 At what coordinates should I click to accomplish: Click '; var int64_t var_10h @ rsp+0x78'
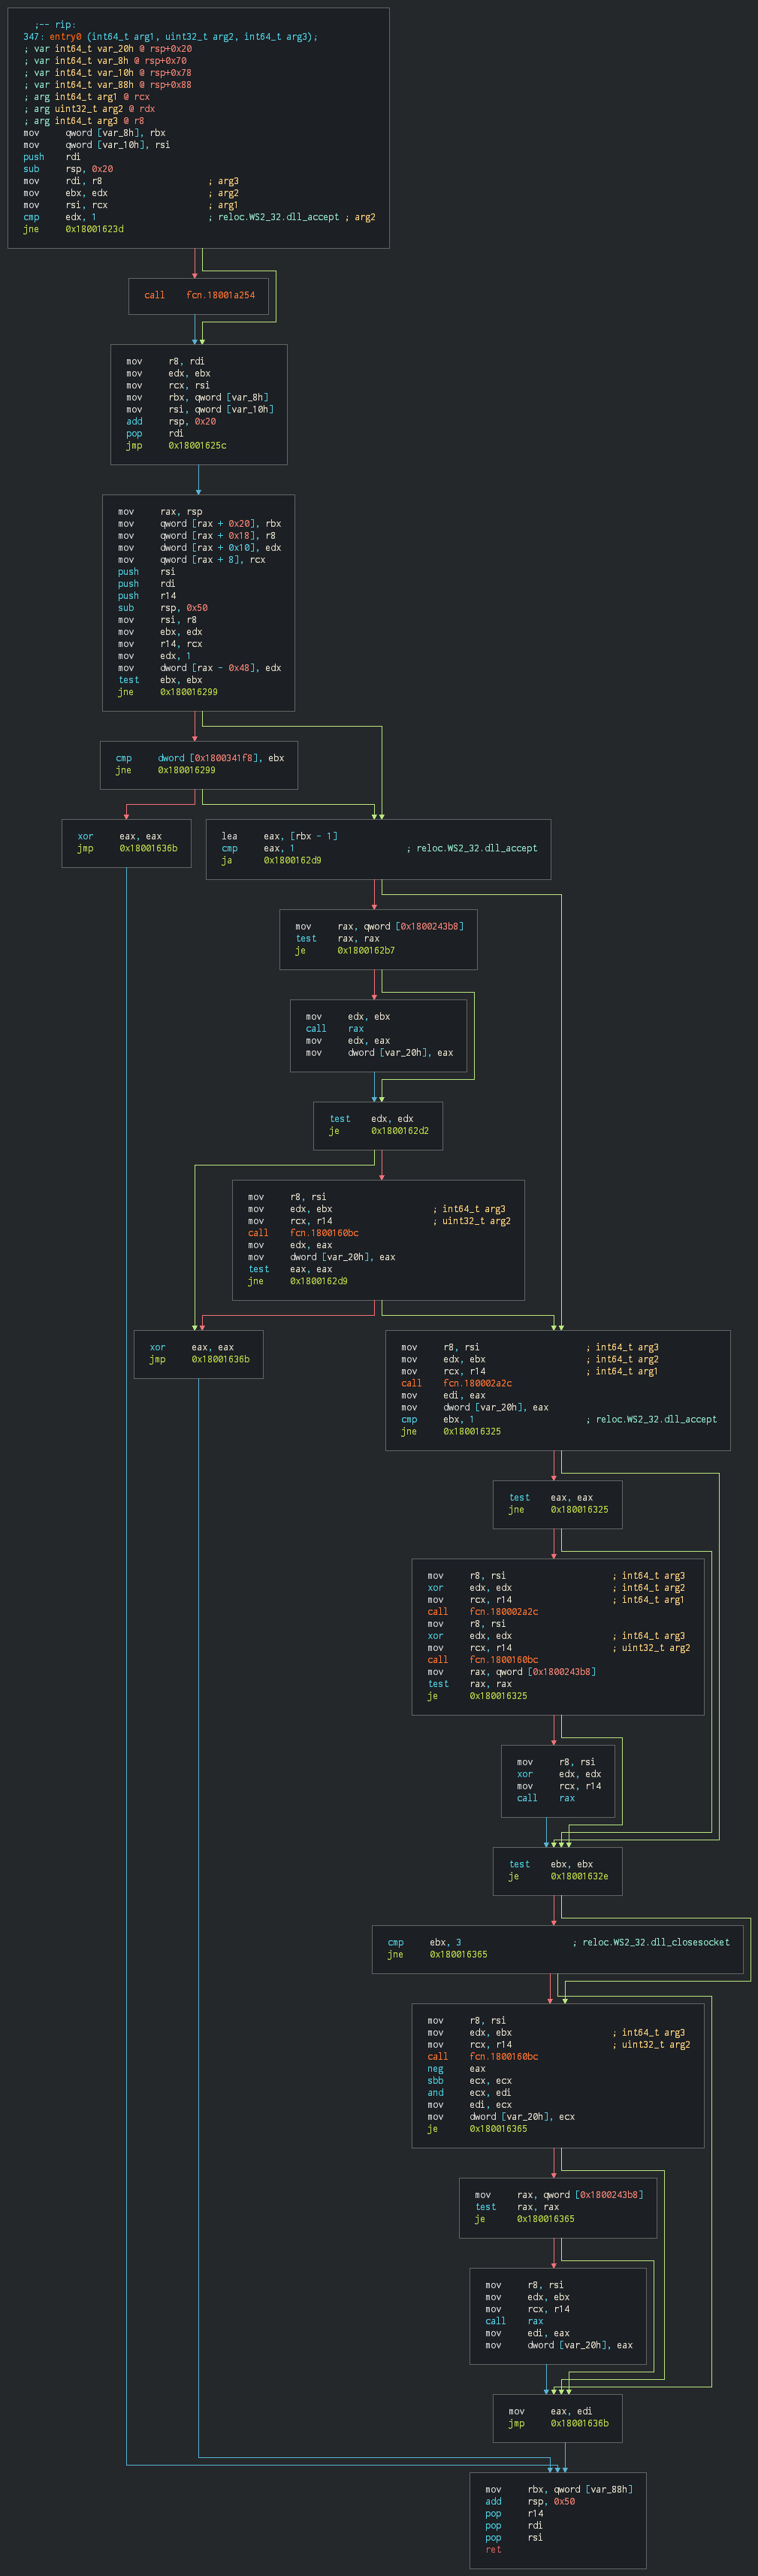pos(107,72)
